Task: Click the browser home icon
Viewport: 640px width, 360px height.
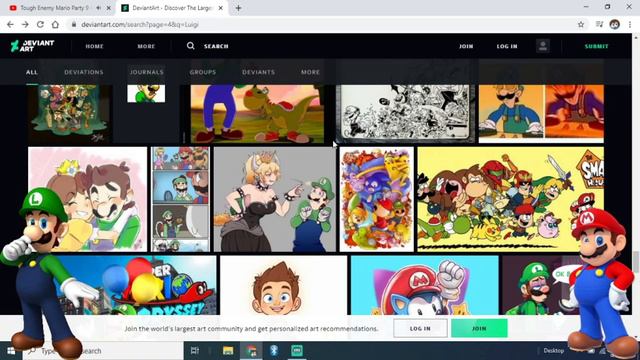Action: (55, 24)
